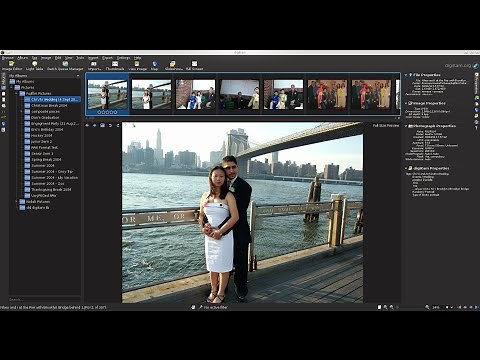Open the Map search left sidebar tab
The width and height of the screenshot is (480, 360).
point(3,123)
